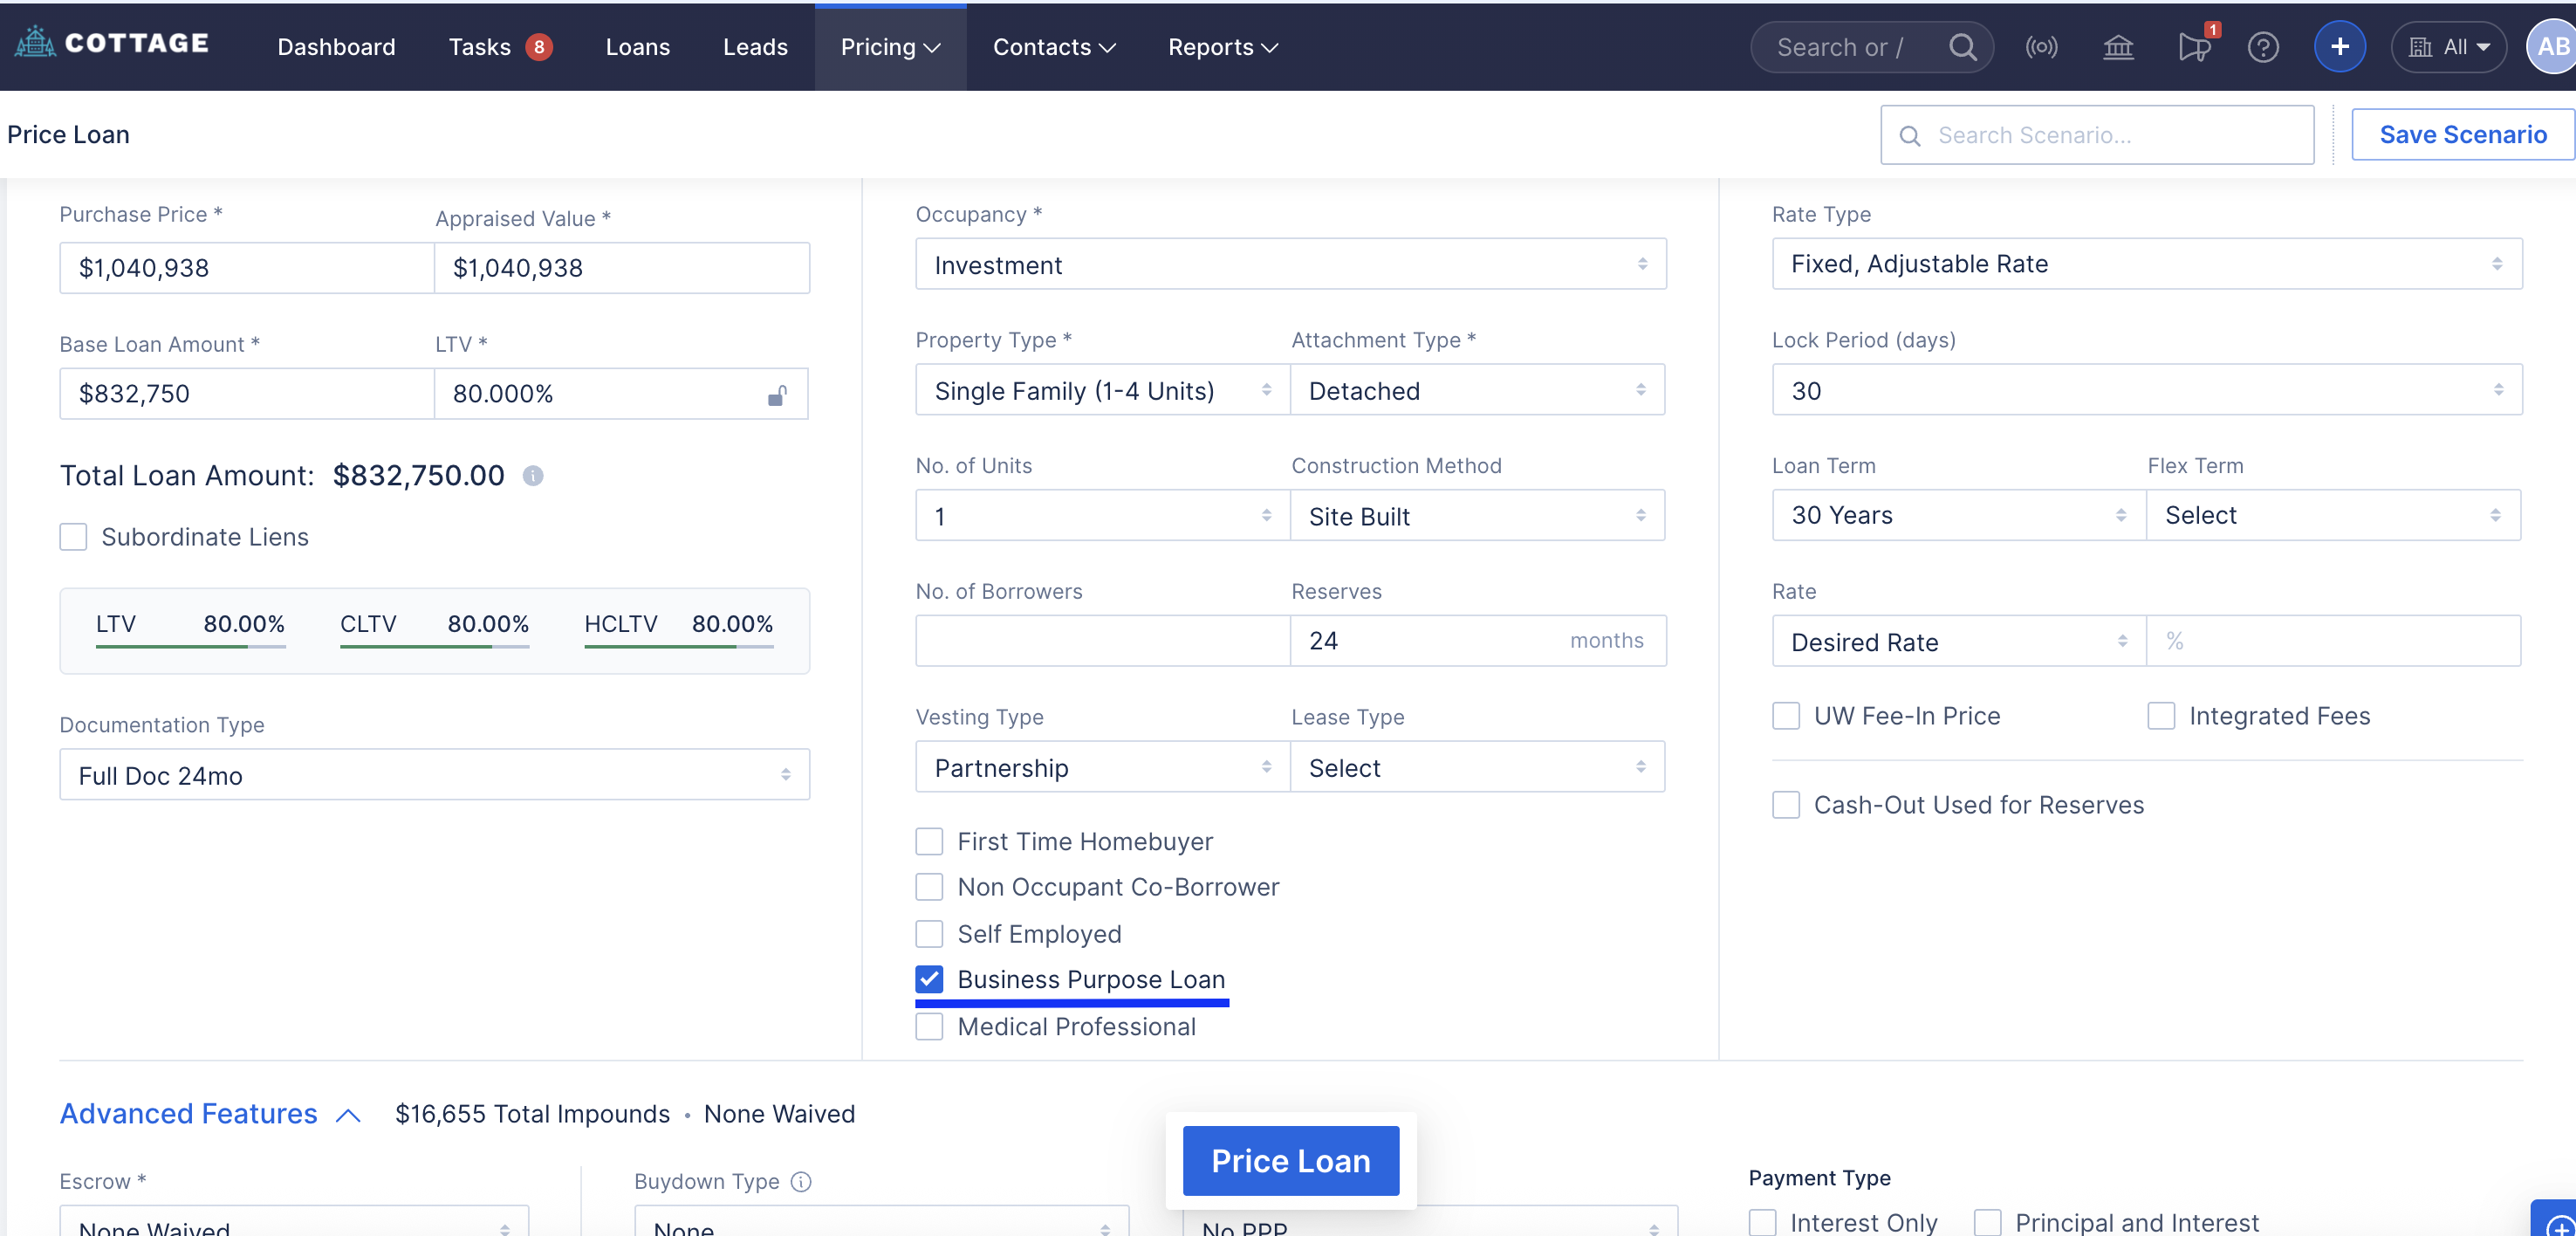
Task: Open the broadcast signal icon
Action: pyautogui.click(x=2041, y=47)
